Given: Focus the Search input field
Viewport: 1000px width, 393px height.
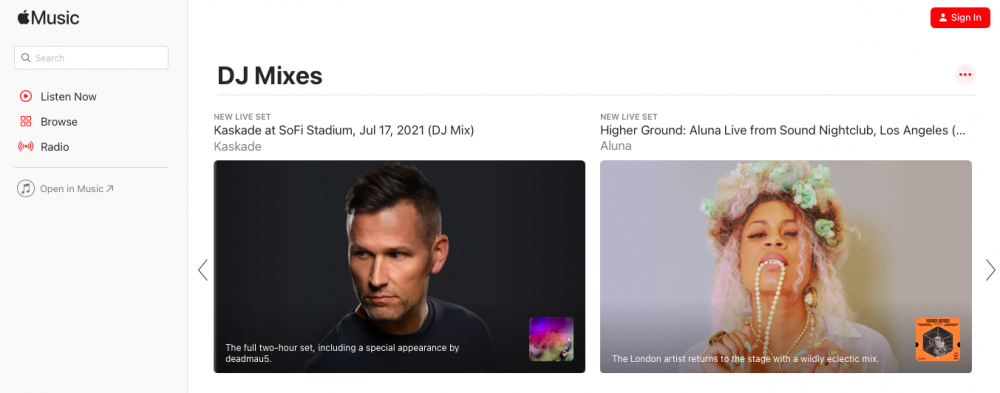Looking at the screenshot, I should tap(91, 57).
